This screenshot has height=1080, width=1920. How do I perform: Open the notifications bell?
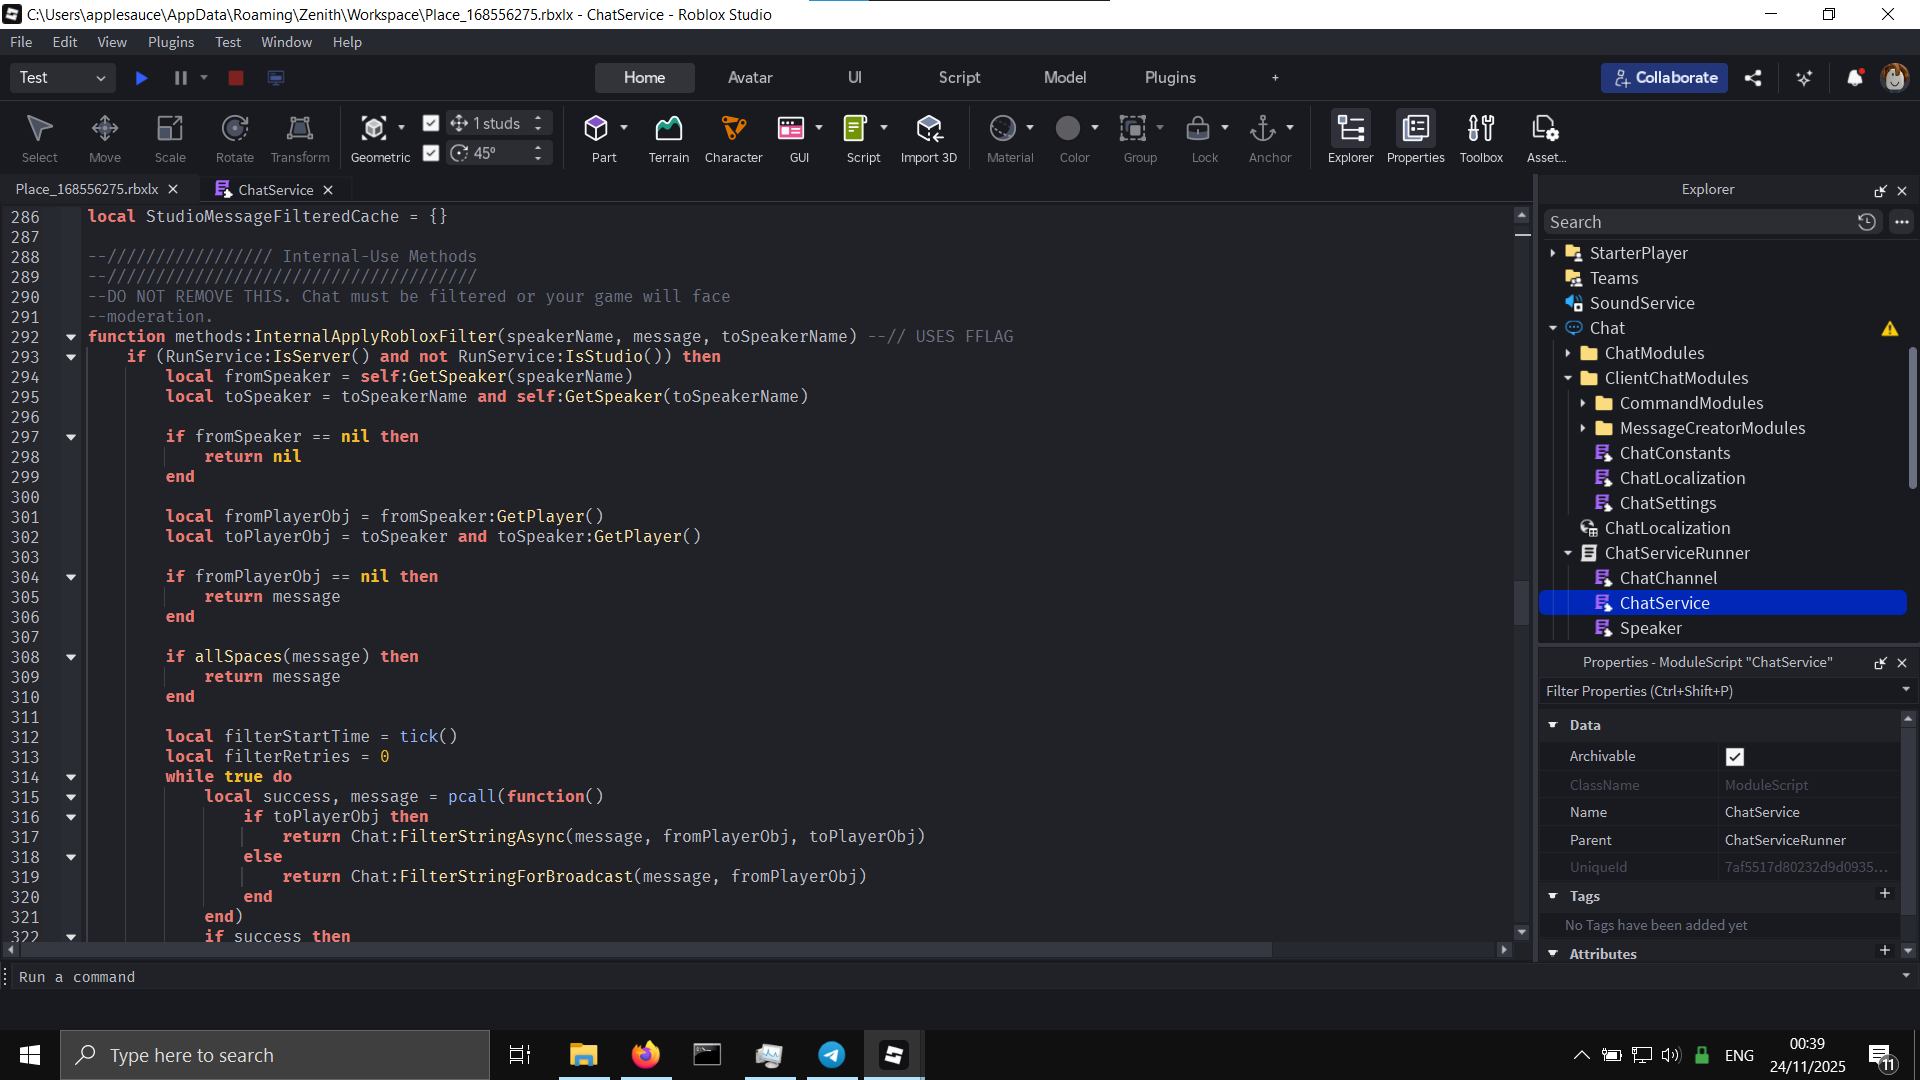tap(1854, 78)
